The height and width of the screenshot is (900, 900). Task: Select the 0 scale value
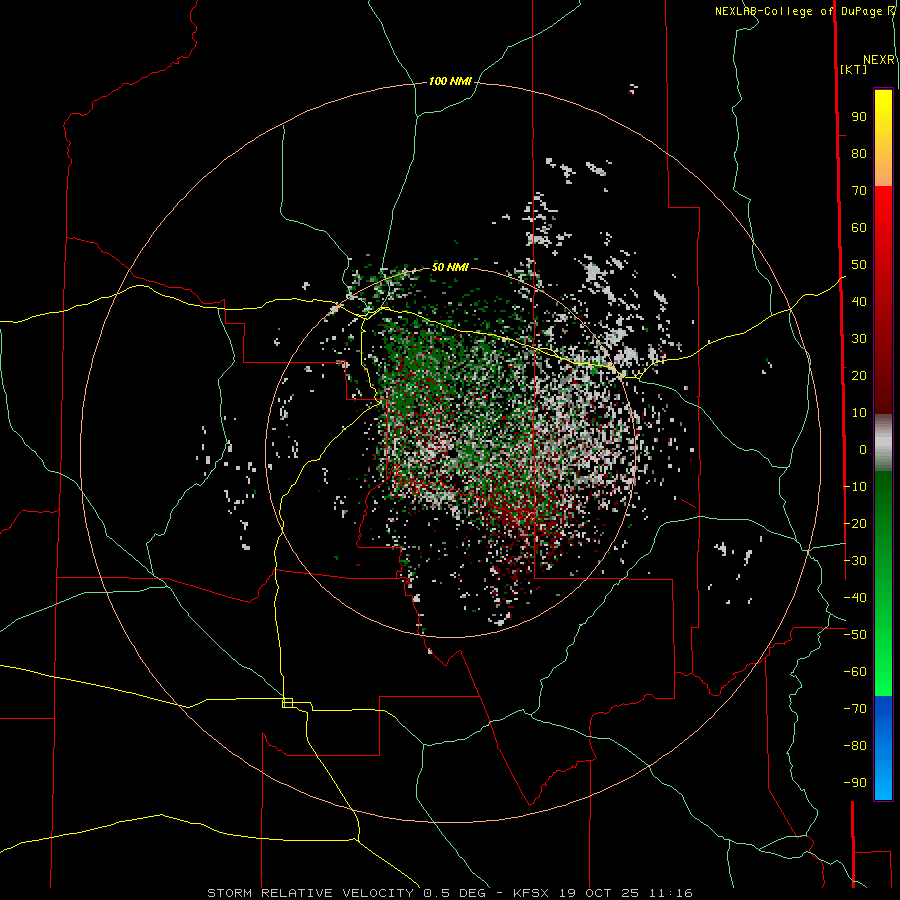pos(863,449)
